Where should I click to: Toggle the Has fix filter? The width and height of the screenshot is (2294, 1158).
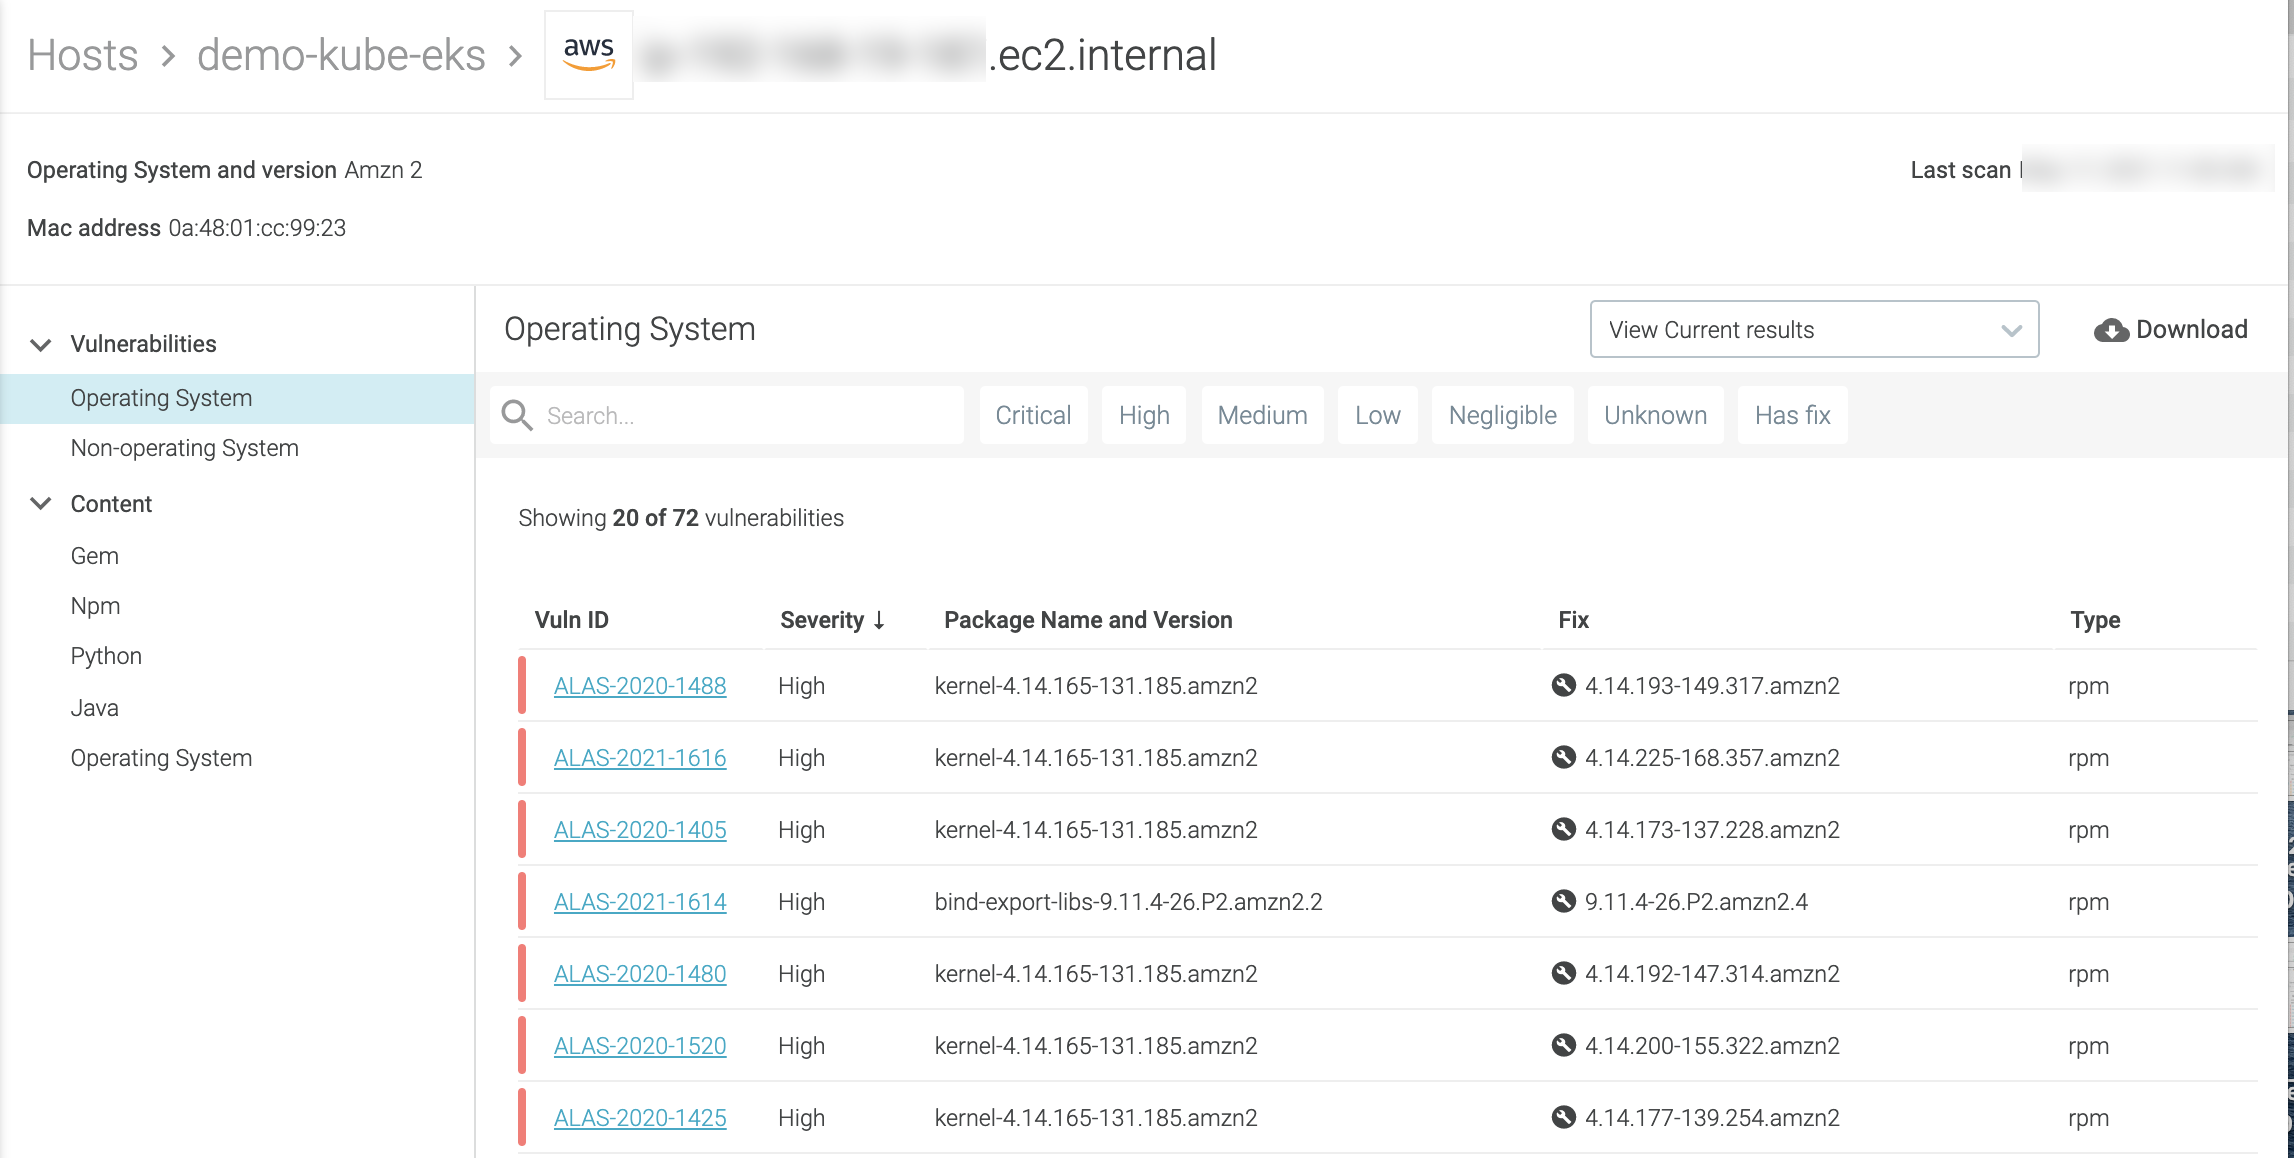(x=1792, y=415)
